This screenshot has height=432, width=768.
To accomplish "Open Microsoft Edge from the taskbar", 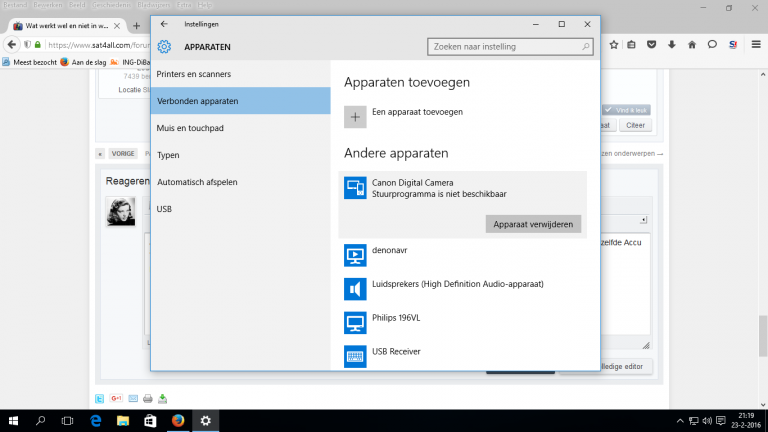I will (x=96, y=421).
